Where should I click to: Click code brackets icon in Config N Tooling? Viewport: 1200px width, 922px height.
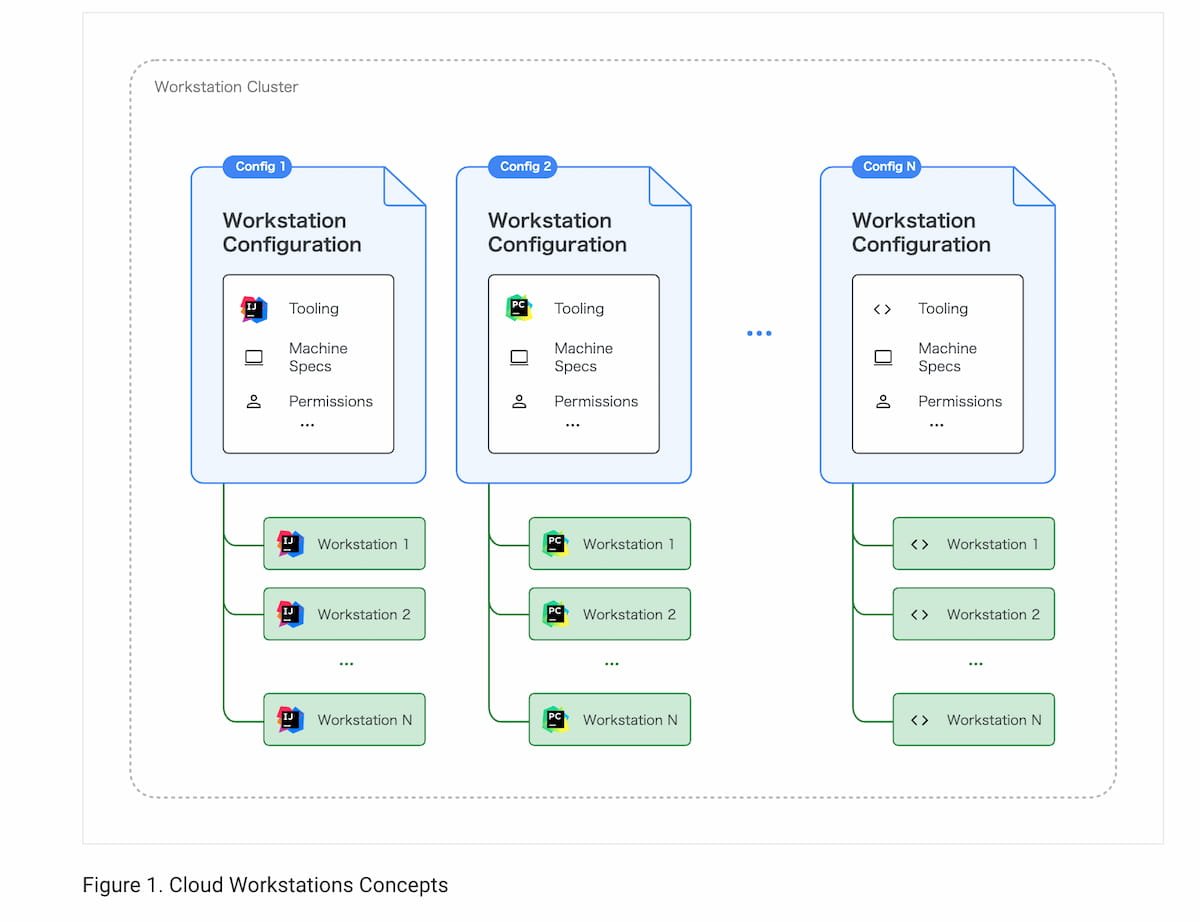(882, 309)
